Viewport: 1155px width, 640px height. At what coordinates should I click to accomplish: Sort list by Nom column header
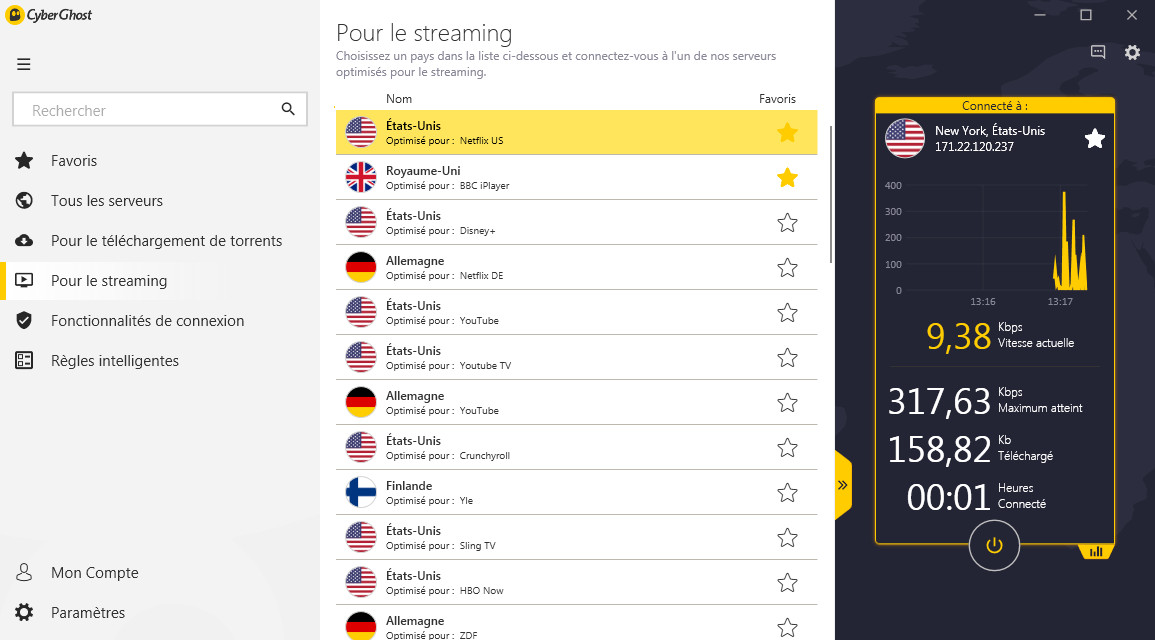point(399,99)
